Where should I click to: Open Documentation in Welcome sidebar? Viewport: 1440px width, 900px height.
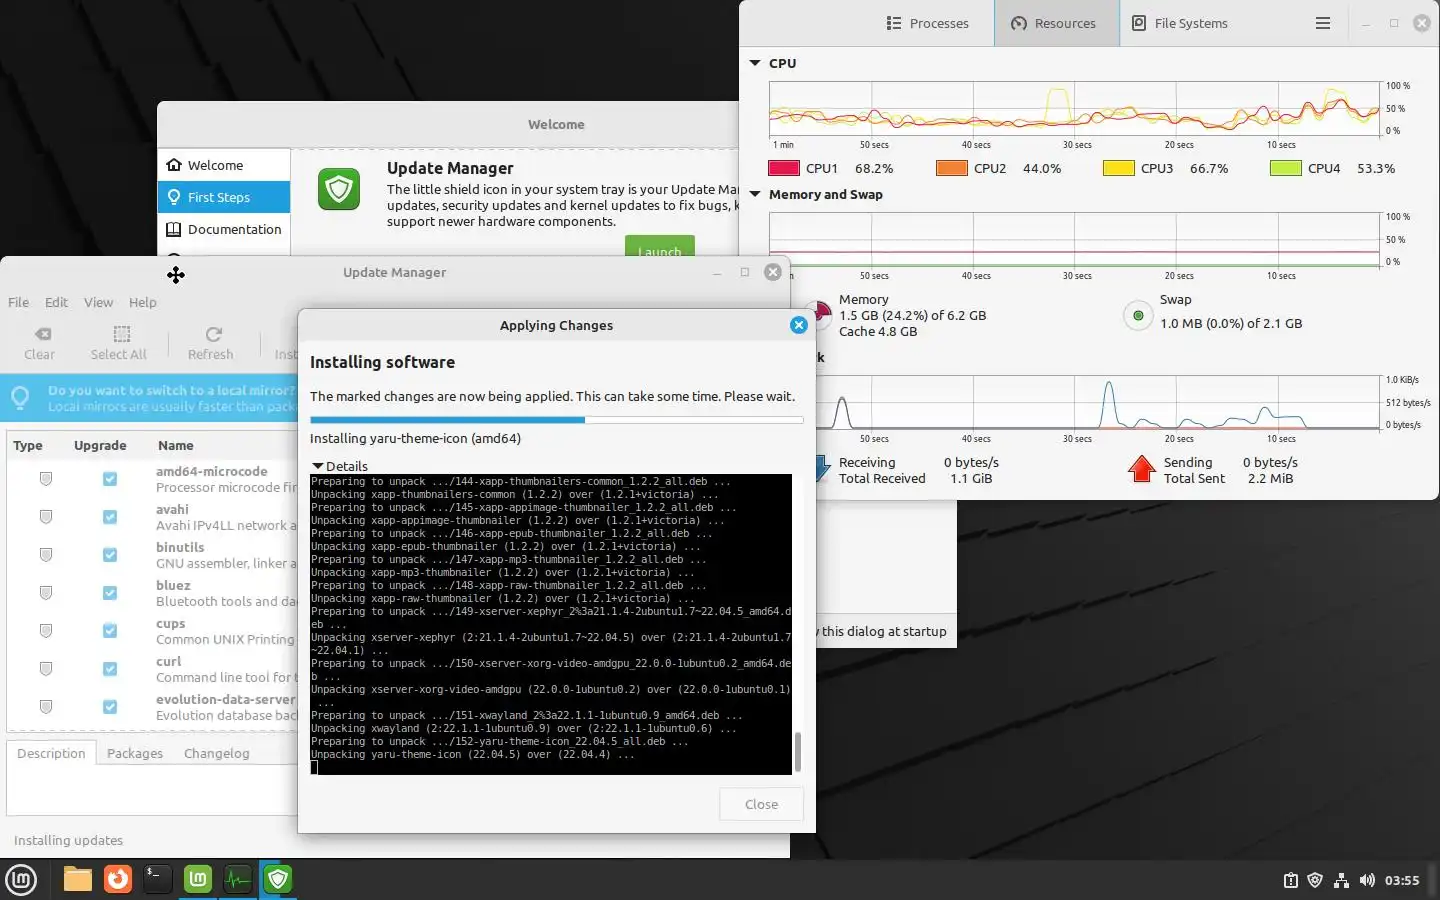224,229
